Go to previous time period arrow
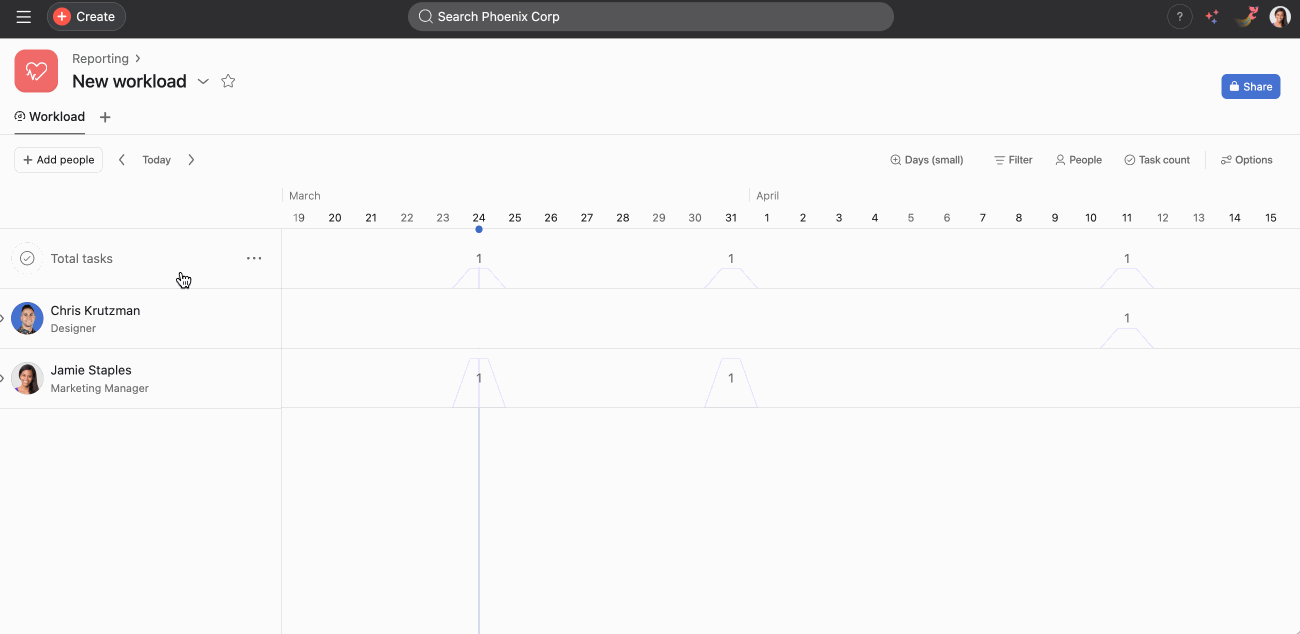Image resolution: width=1300 pixels, height=634 pixels. [x=122, y=160]
